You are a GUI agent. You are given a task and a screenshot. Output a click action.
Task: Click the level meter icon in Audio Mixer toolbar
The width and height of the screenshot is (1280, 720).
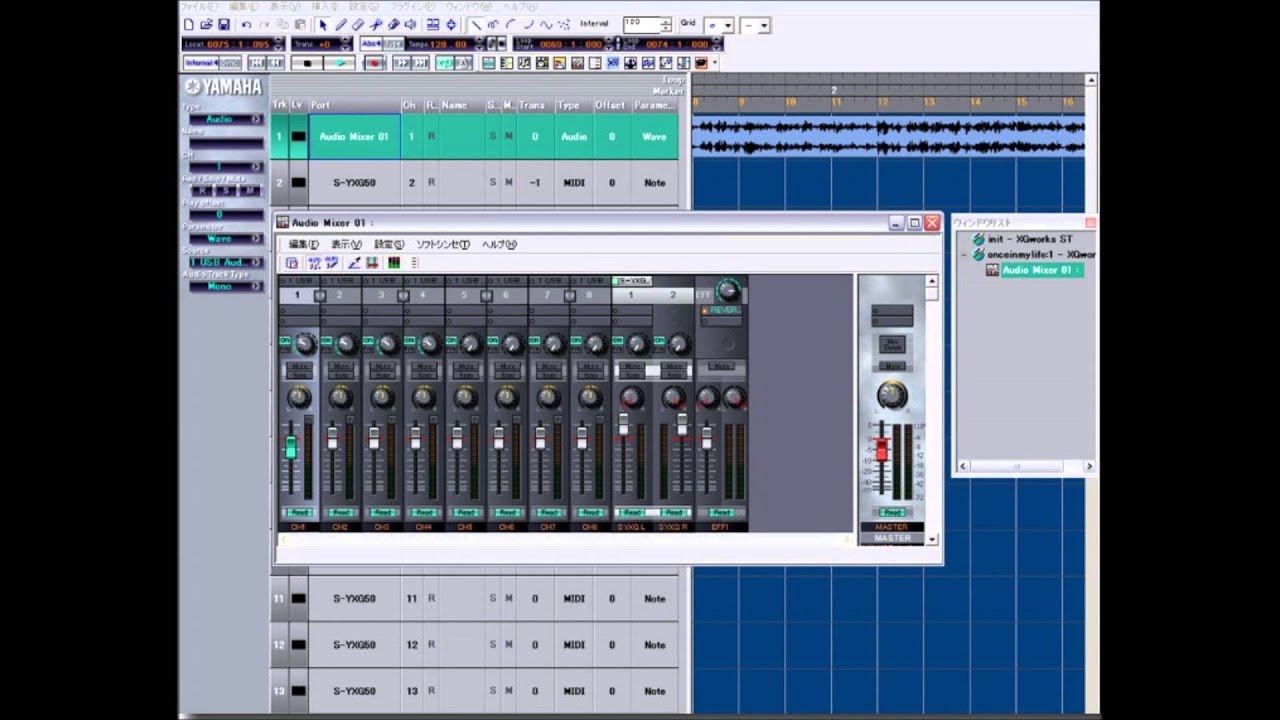(x=394, y=263)
